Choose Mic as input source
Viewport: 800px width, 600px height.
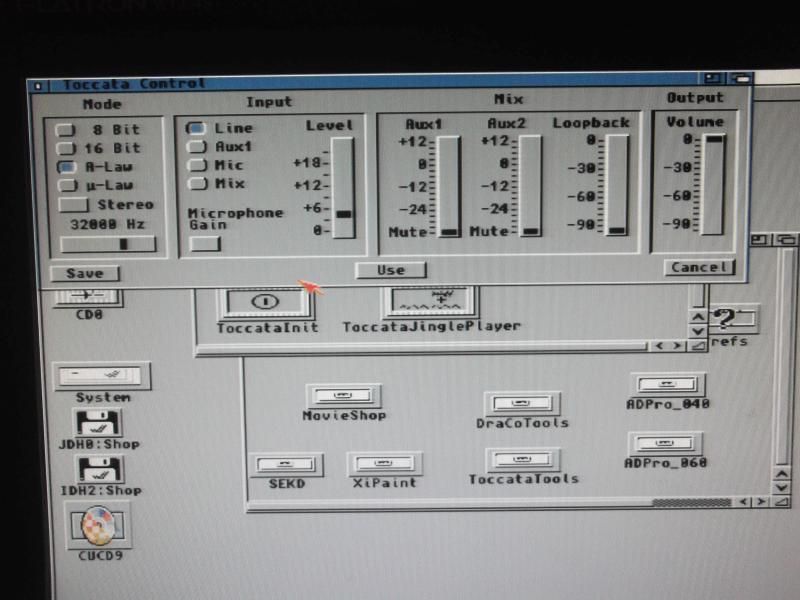(197, 165)
